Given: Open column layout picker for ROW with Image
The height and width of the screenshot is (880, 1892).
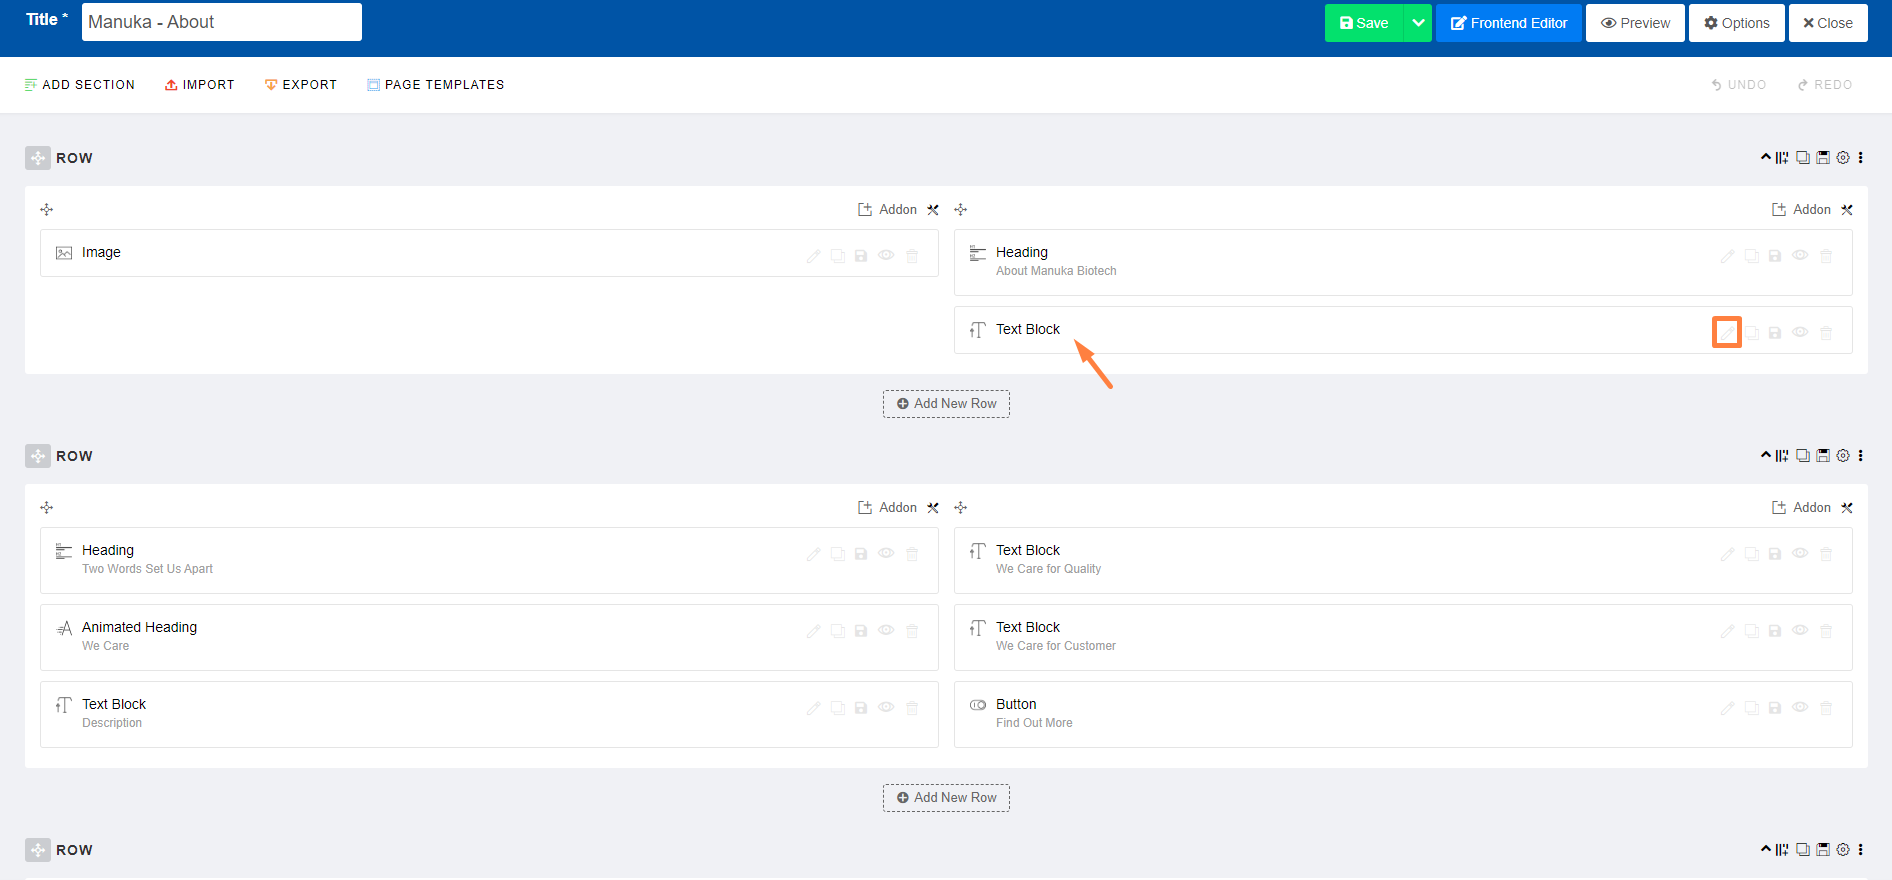Looking at the screenshot, I should [x=1782, y=158].
